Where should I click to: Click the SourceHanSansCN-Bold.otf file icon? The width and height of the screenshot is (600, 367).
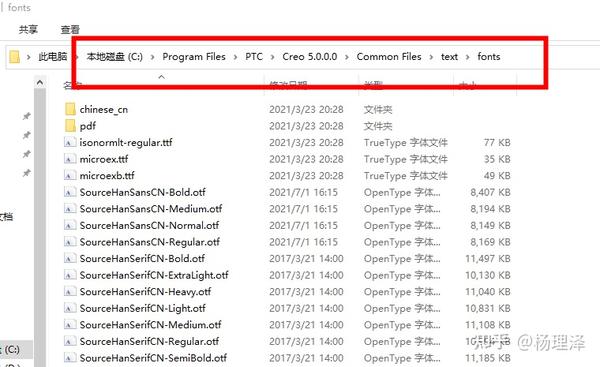[69, 192]
